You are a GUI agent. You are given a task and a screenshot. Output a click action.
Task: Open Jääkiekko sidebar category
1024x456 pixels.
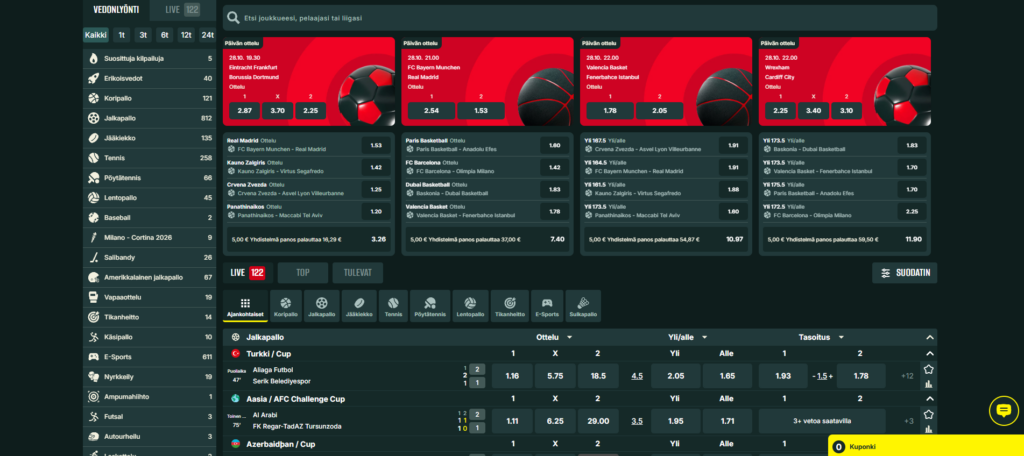(150, 138)
